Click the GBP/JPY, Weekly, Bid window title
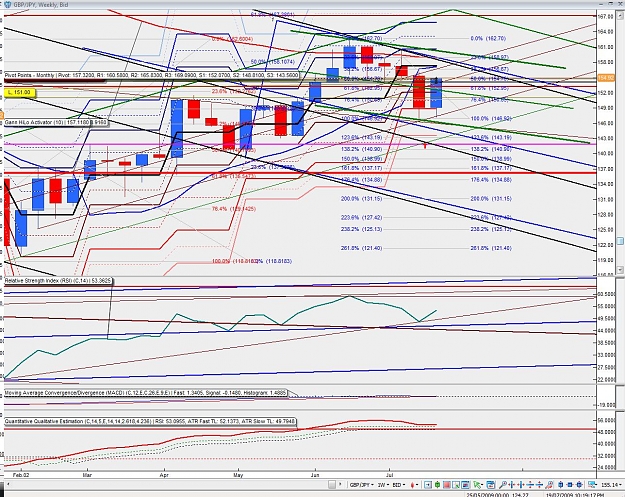 [x=41, y=4]
